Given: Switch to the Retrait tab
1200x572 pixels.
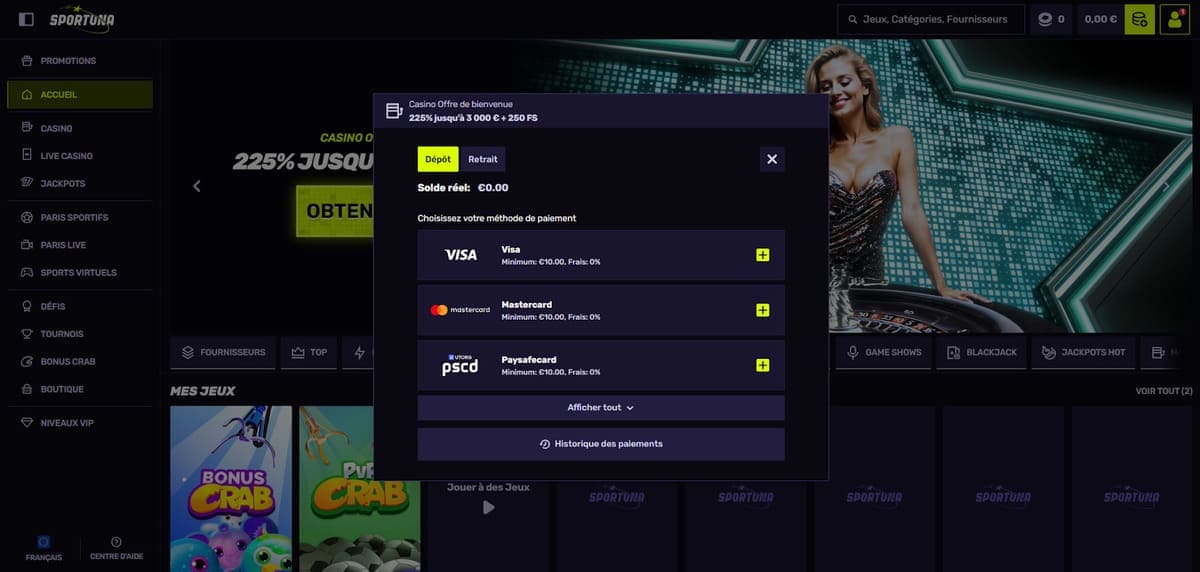Looking at the screenshot, I should [483, 159].
